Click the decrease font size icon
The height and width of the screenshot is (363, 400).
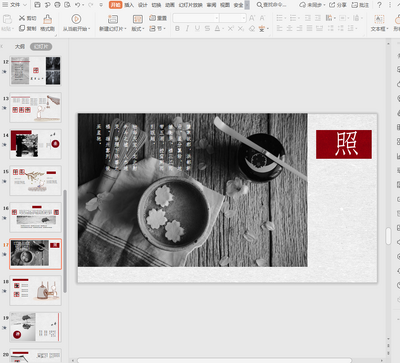coord(262,18)
